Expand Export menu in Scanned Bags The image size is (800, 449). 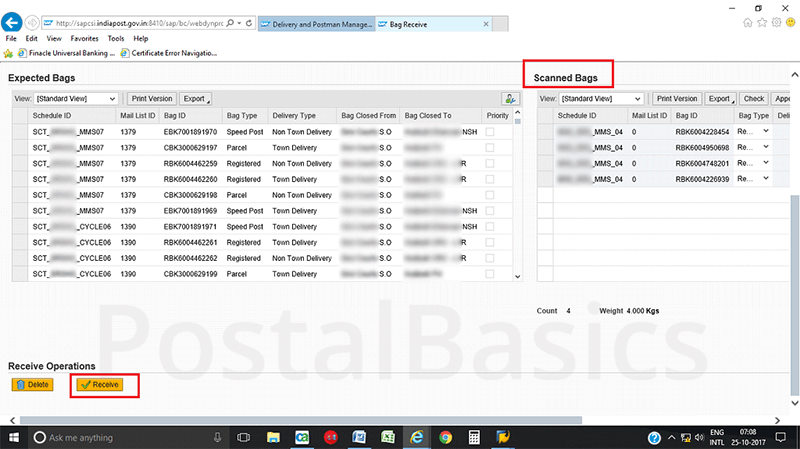coord(719,99)
